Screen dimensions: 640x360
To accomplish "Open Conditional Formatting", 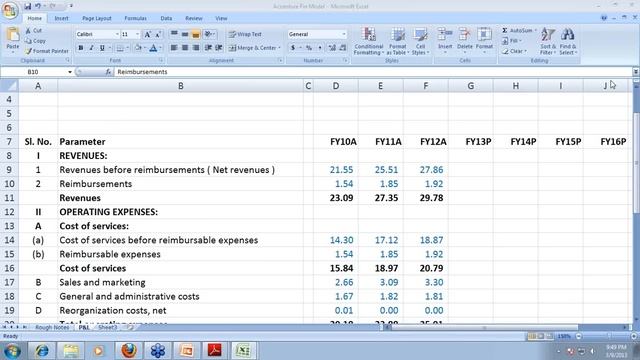I will [x=369, y=41].
